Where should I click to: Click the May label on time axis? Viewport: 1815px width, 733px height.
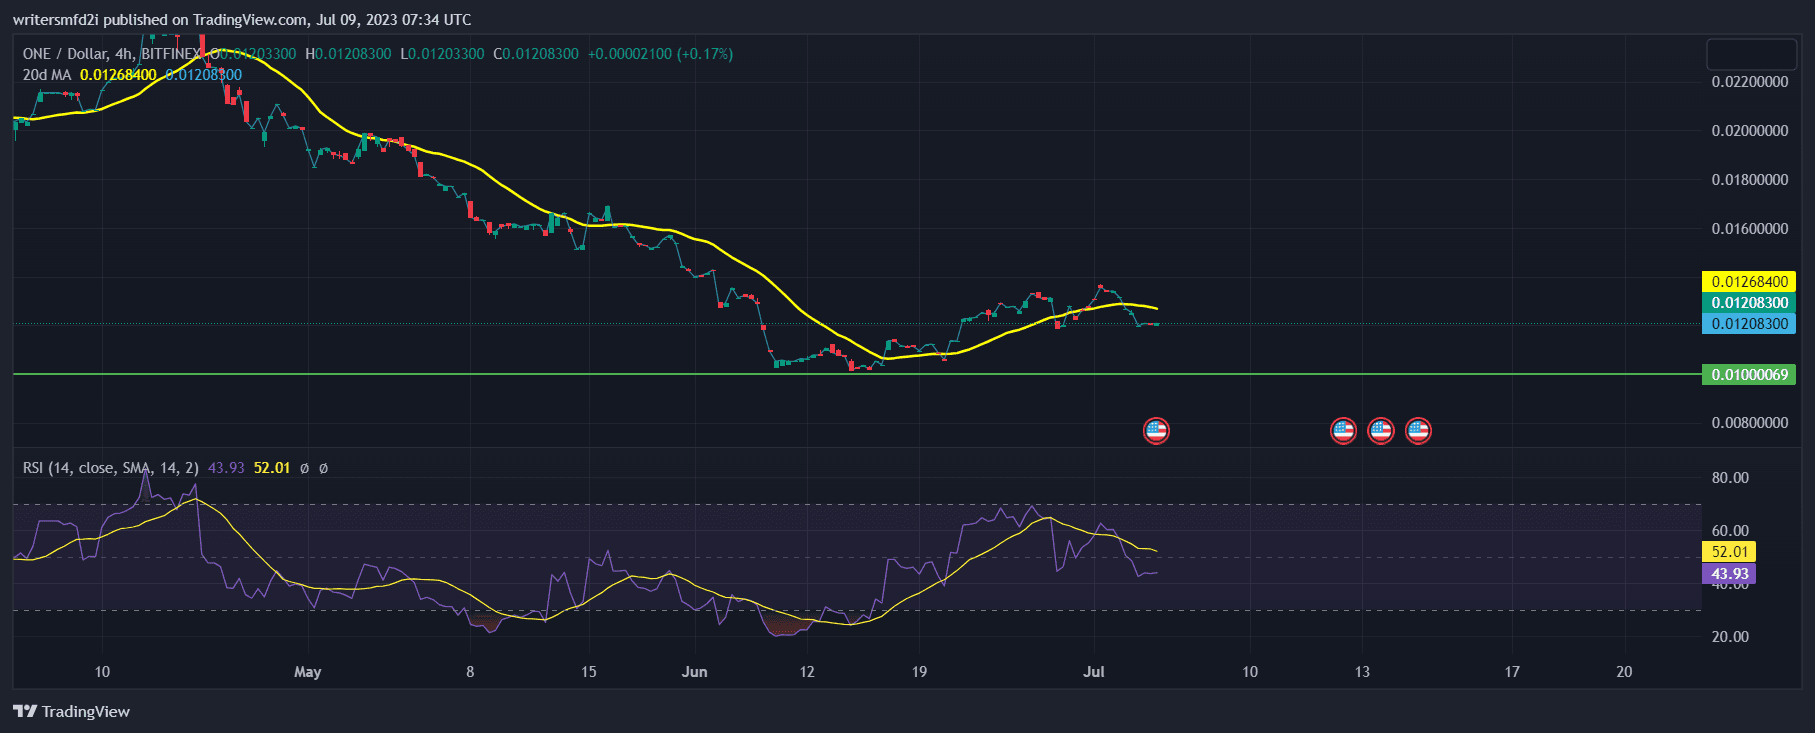(x=308, y=672)
